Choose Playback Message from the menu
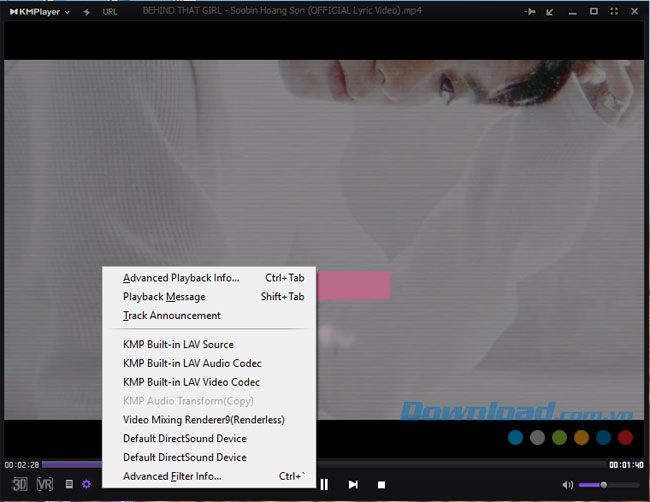 pos(209,297)
